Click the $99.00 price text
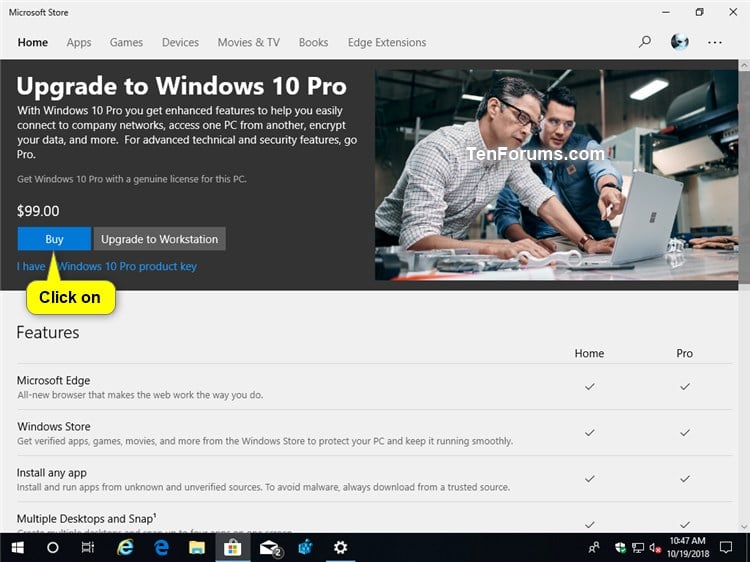Viewport: 750px width, 562px height. 38,211
